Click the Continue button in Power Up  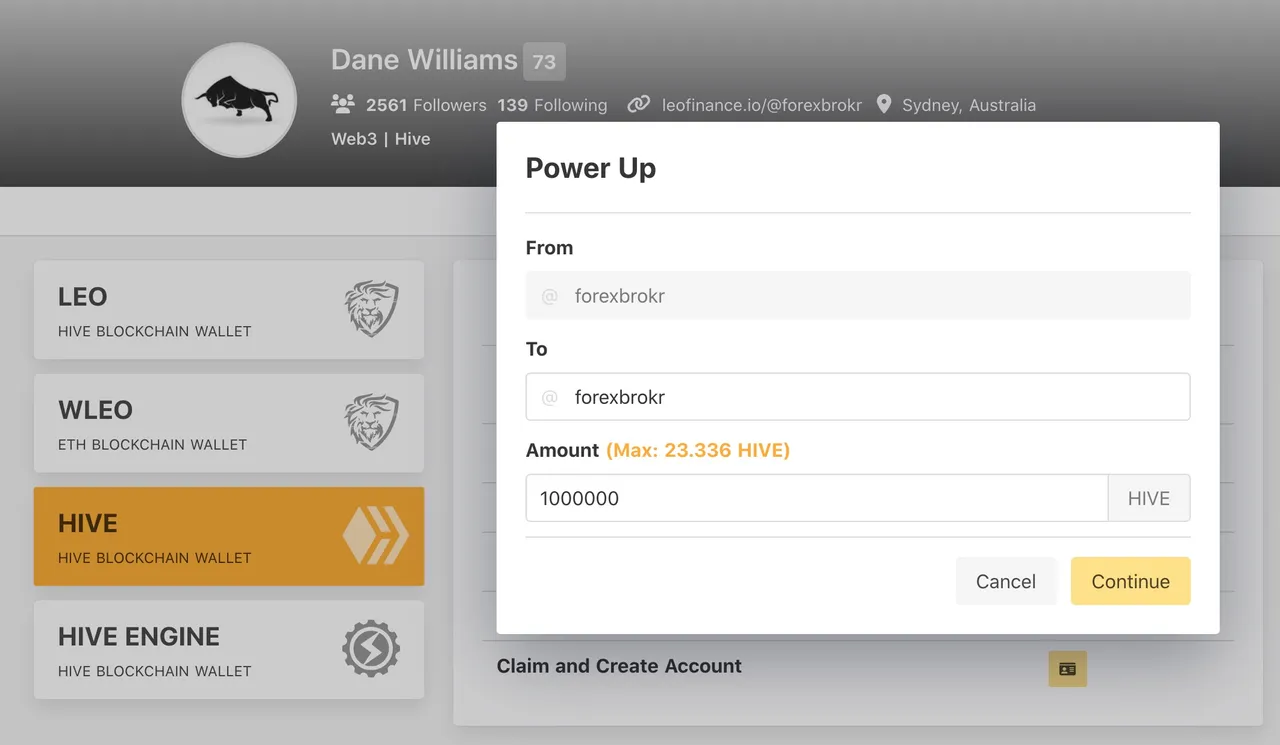pos(1130,581)
